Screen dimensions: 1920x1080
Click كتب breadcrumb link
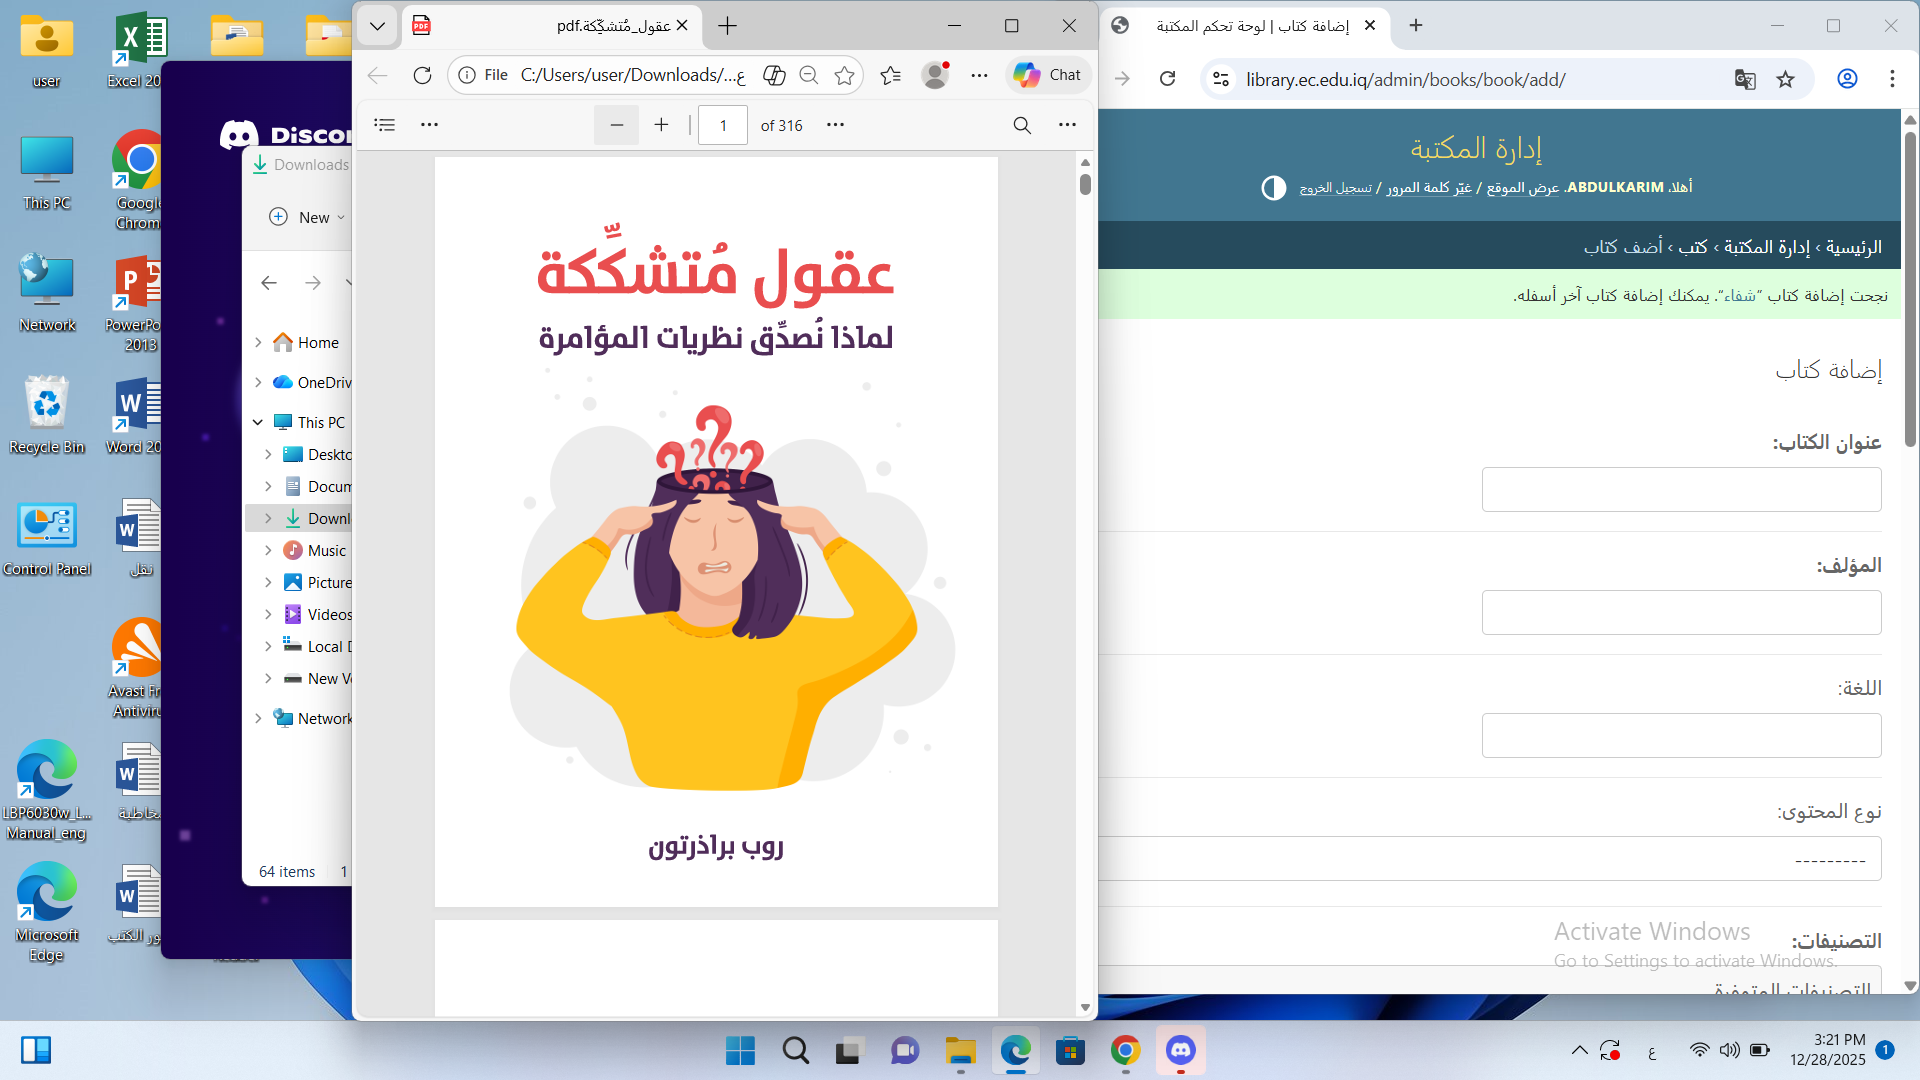tap(1692, 247)
